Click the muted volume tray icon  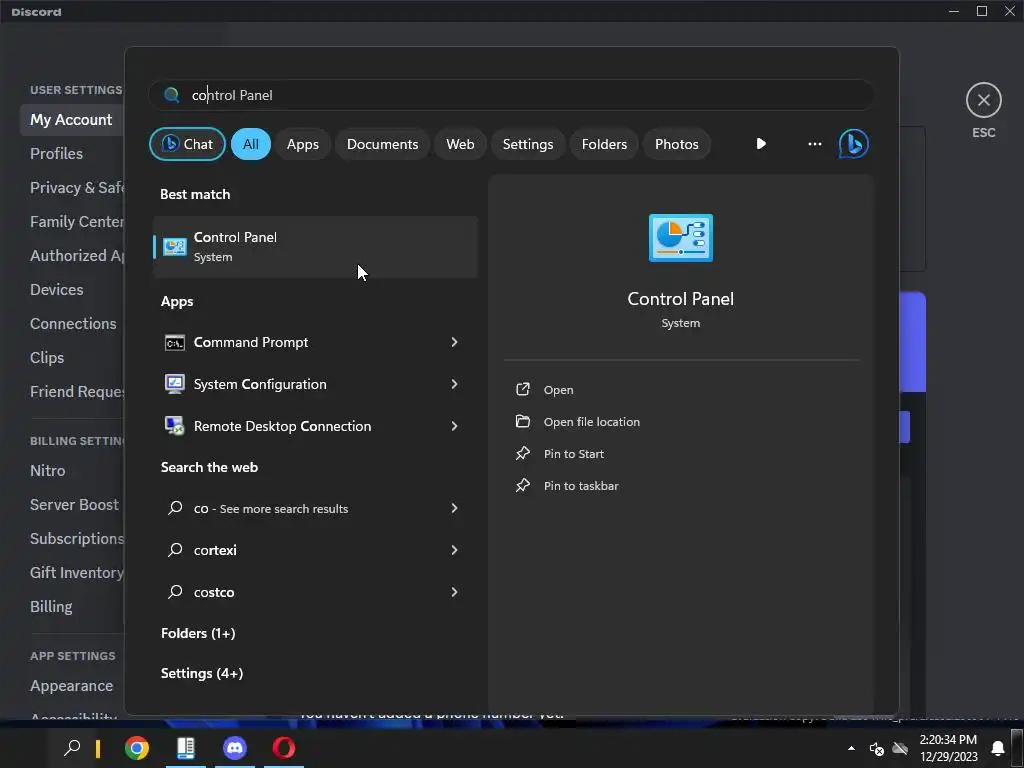pyautogui.click(x=876, y=748)
